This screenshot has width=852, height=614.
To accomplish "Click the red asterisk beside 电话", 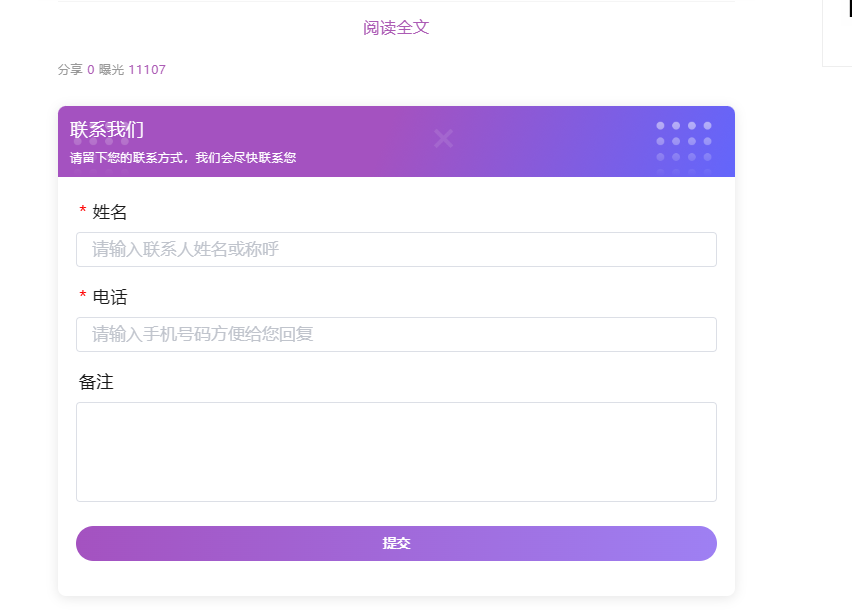I will (x=83, y=295).
